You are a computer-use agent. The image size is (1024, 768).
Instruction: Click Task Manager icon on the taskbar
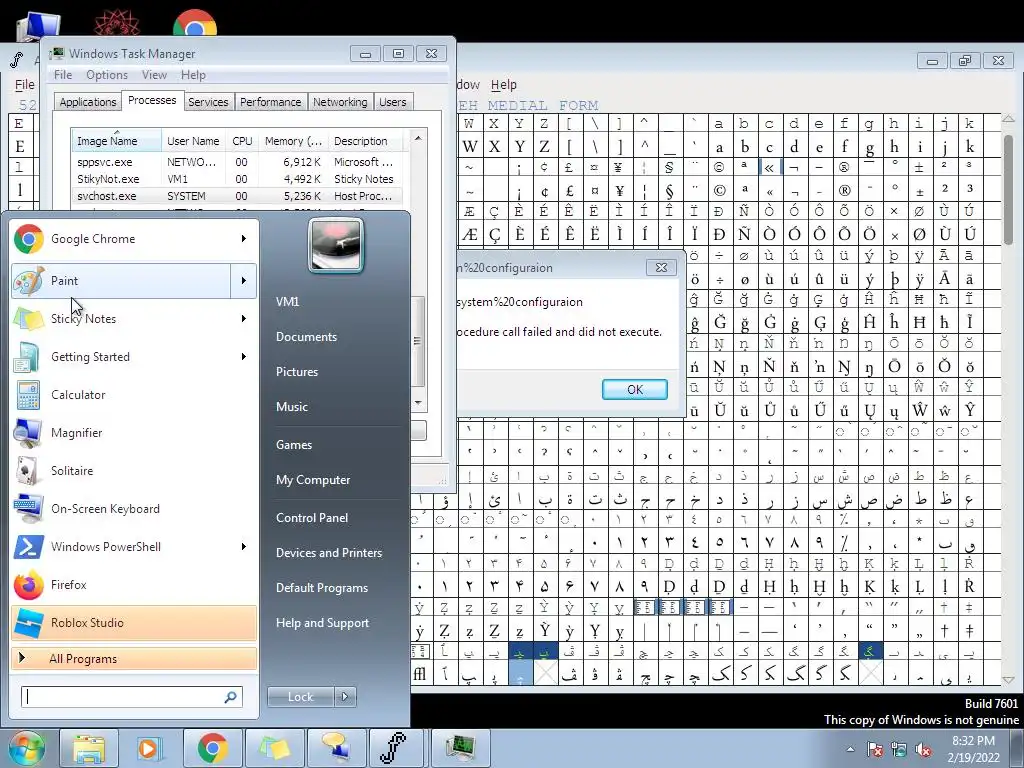click(x=460, y=748)
